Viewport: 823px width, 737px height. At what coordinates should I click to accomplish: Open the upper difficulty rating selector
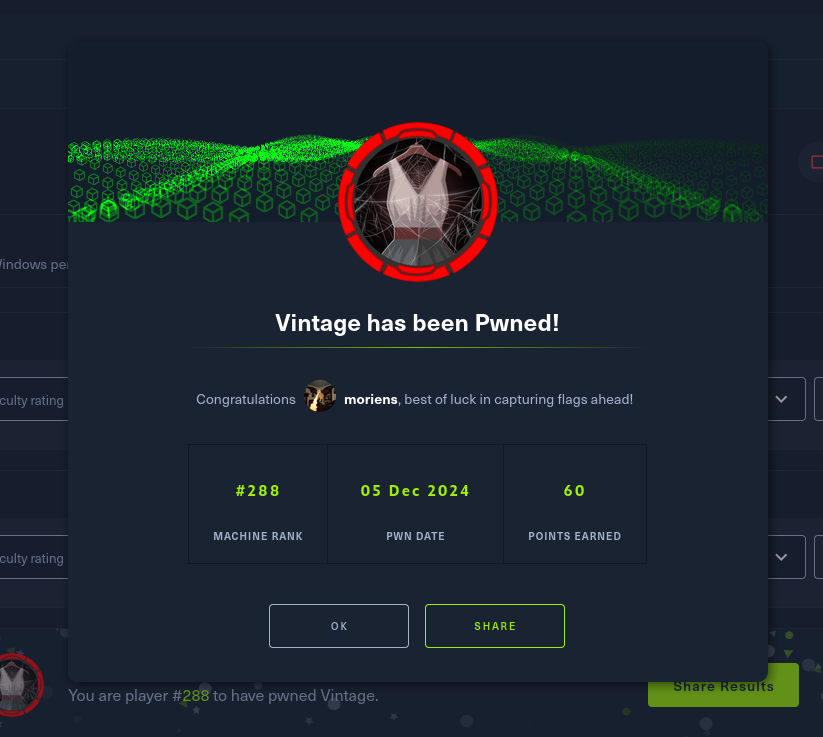34,399
